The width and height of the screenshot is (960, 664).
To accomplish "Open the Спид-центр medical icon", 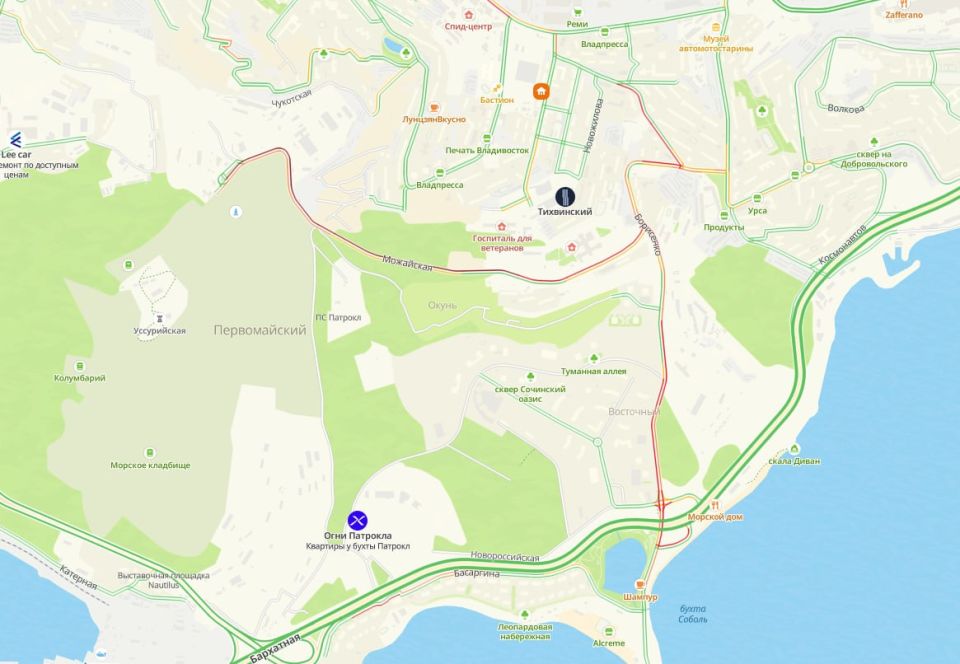I will [x=469, y=15].
